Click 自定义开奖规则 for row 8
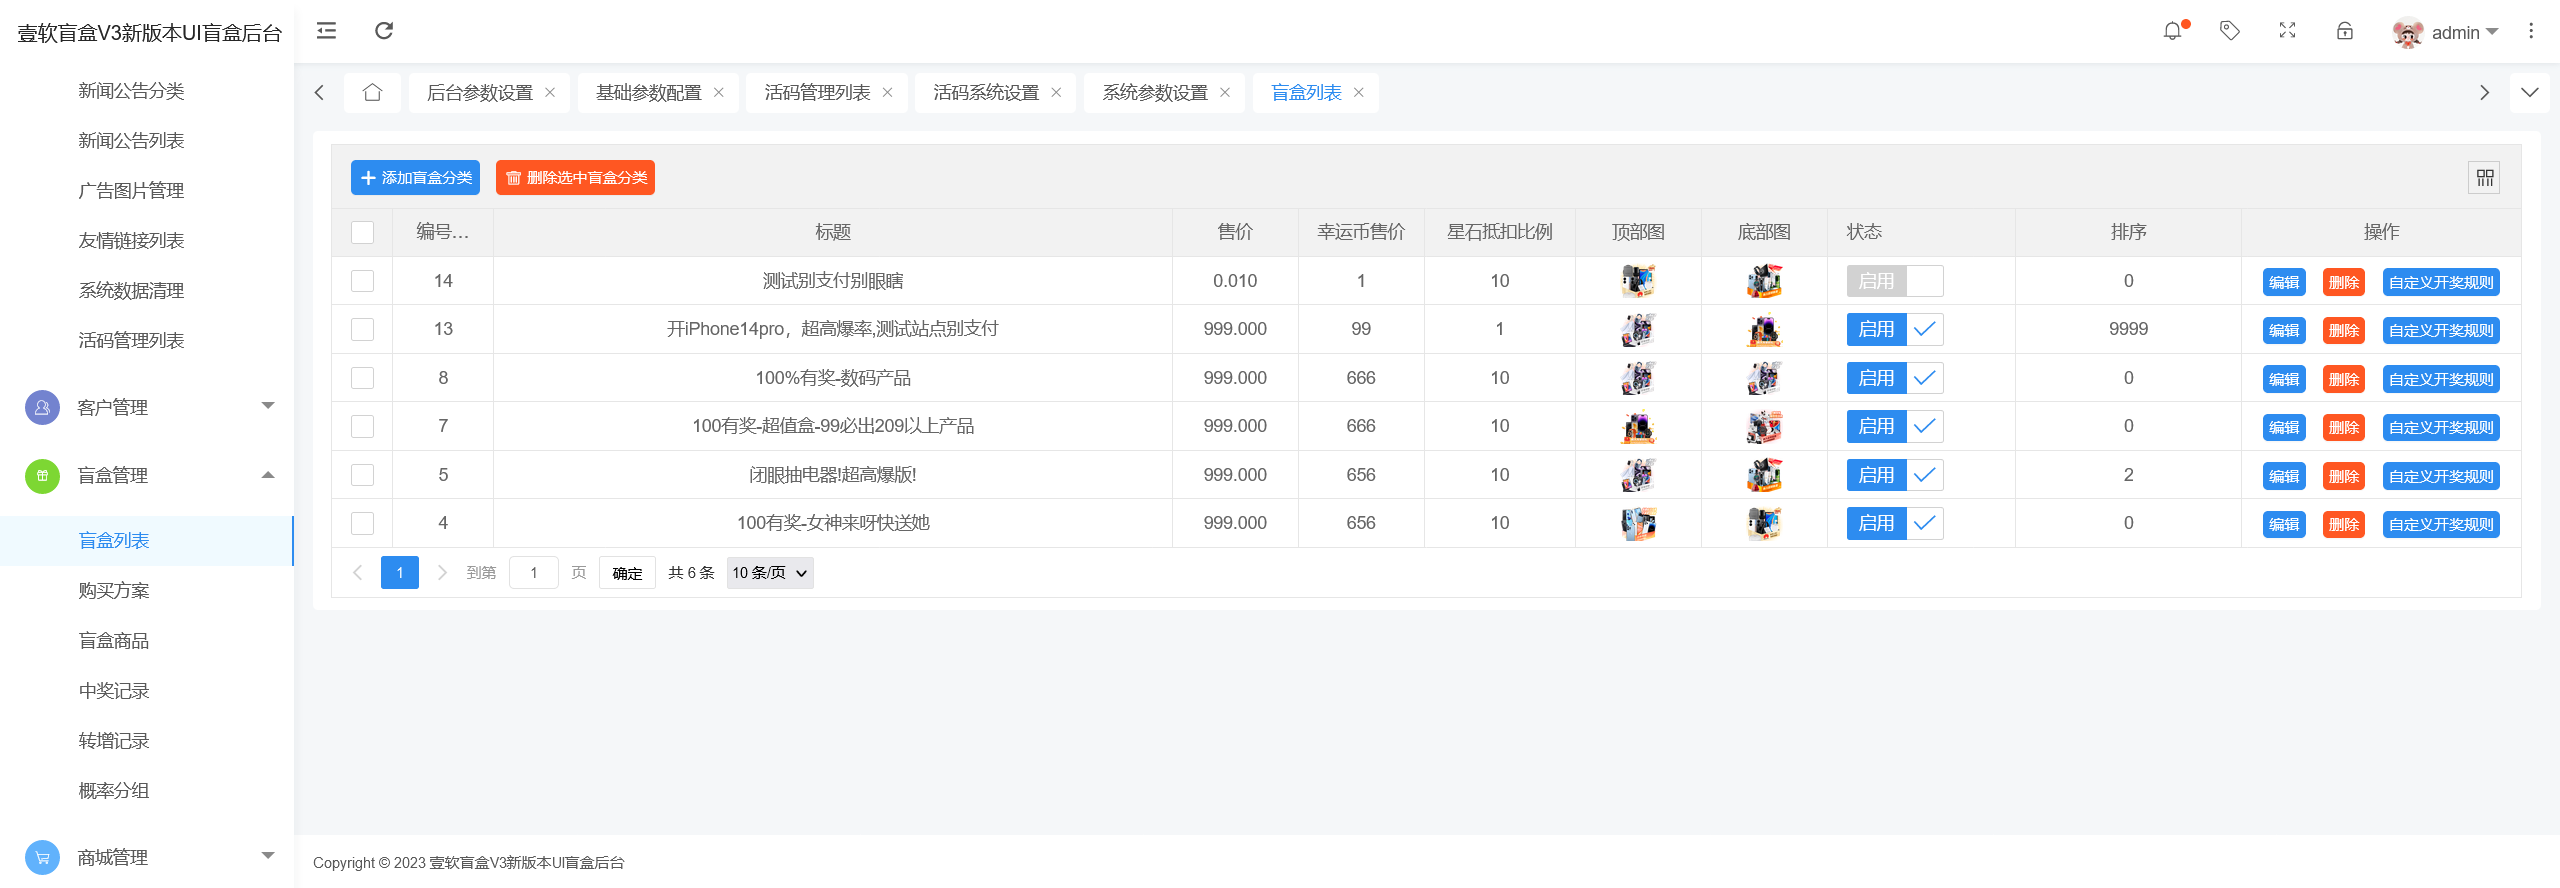Image resolution: width=2560 pixels, height=888 pixels. coord(2440,379)
